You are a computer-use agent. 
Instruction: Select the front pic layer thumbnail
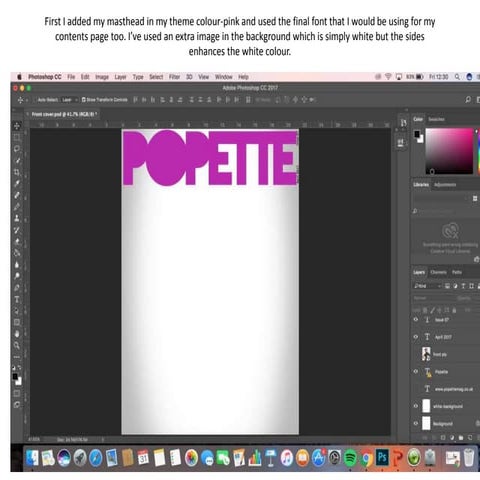click(426, 354)
